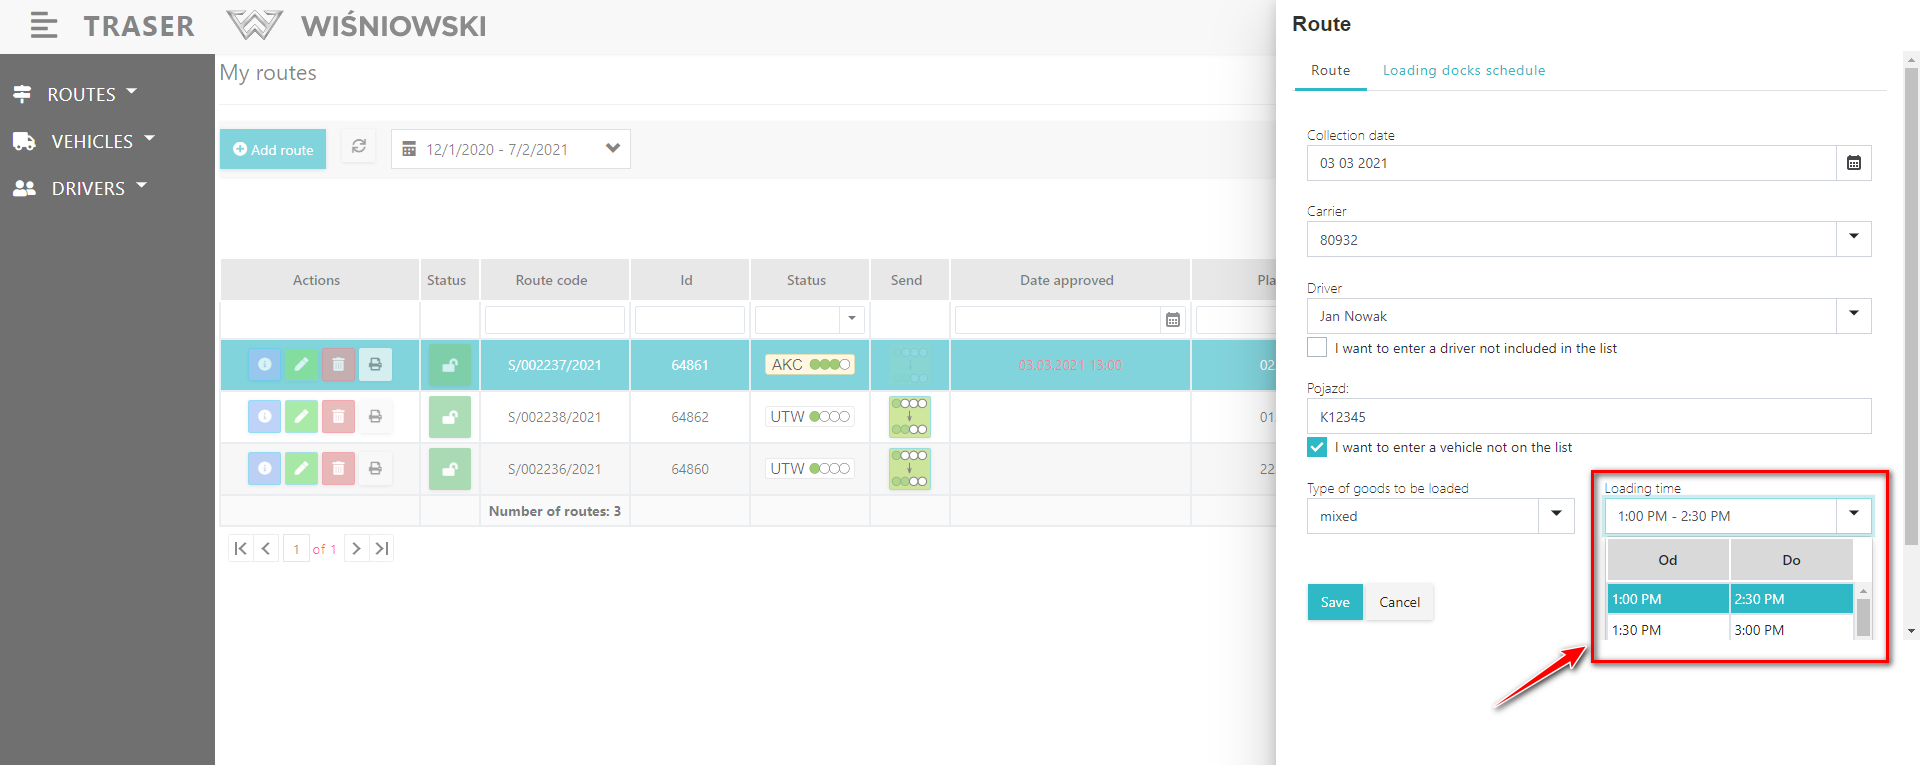This screenshot has height=765, width=1920.
Task: Uncheck entering a vehicle not on the list
Action: [1317, 447]
